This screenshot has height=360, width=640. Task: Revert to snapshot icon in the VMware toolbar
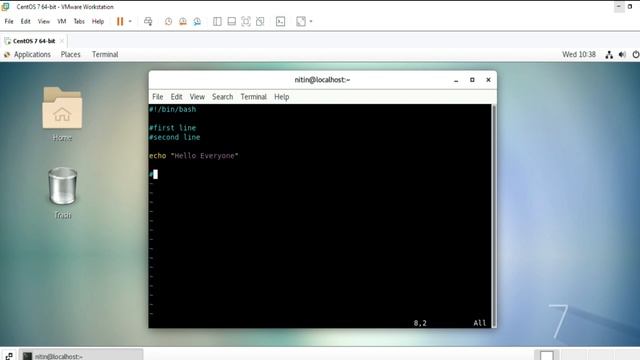[182, 21]
